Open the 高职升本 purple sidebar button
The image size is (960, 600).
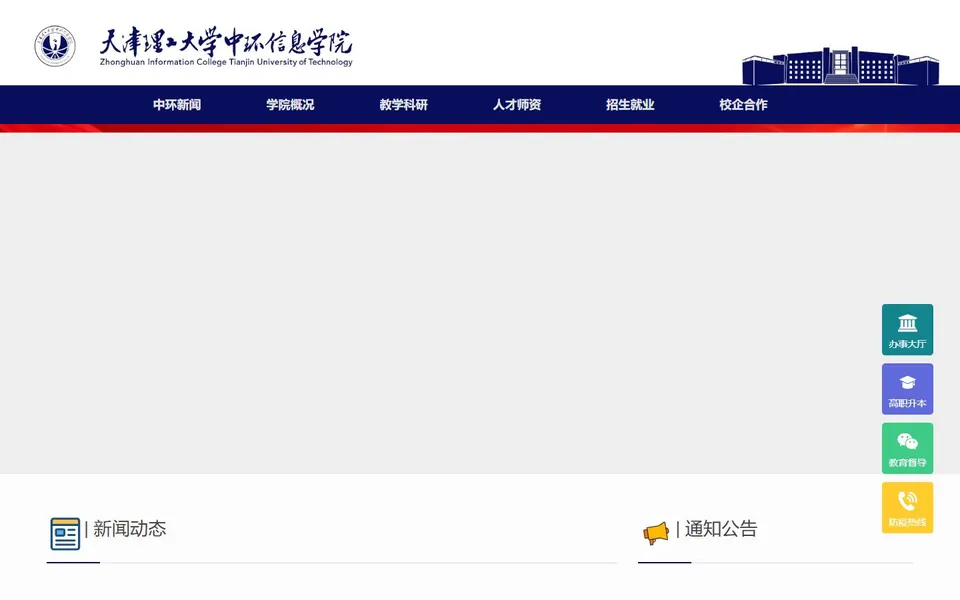907,389
